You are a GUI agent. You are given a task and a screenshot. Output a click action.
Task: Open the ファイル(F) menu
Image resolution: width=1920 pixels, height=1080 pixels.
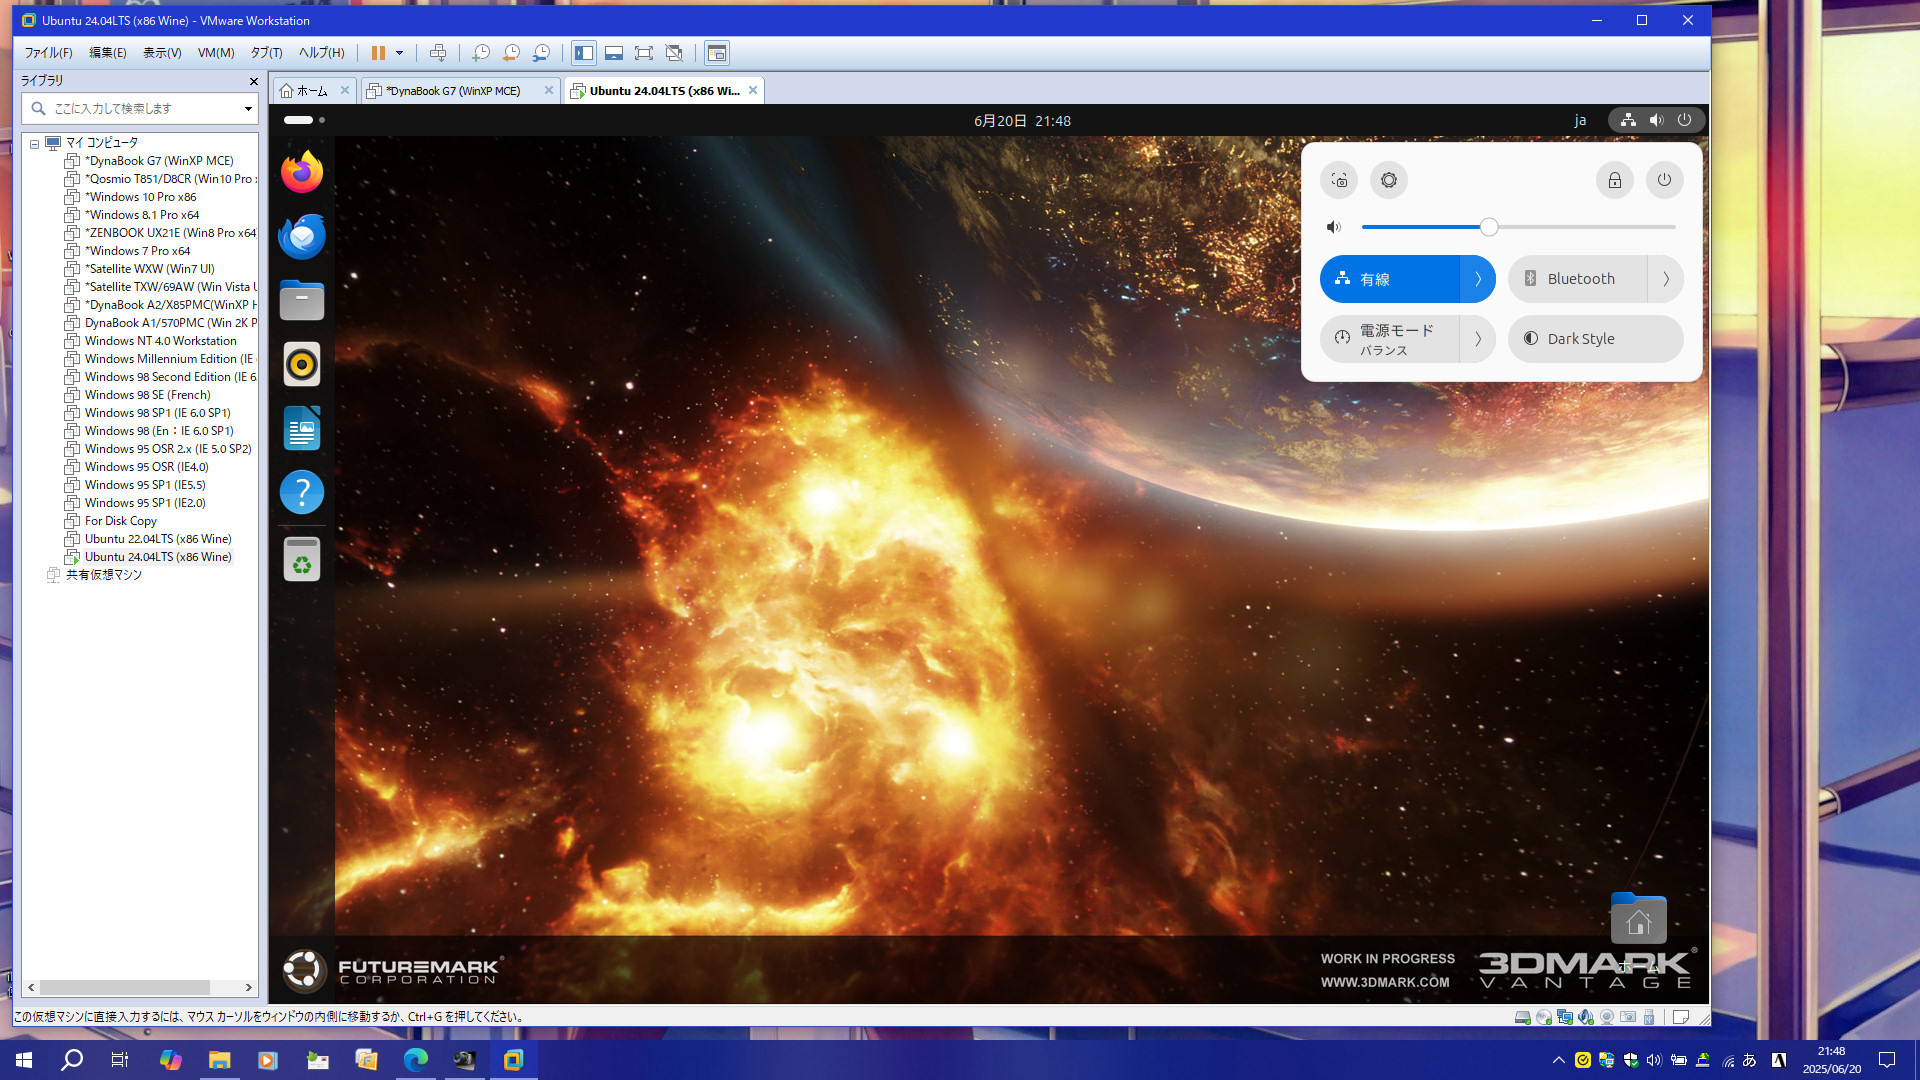coord(48,53)
